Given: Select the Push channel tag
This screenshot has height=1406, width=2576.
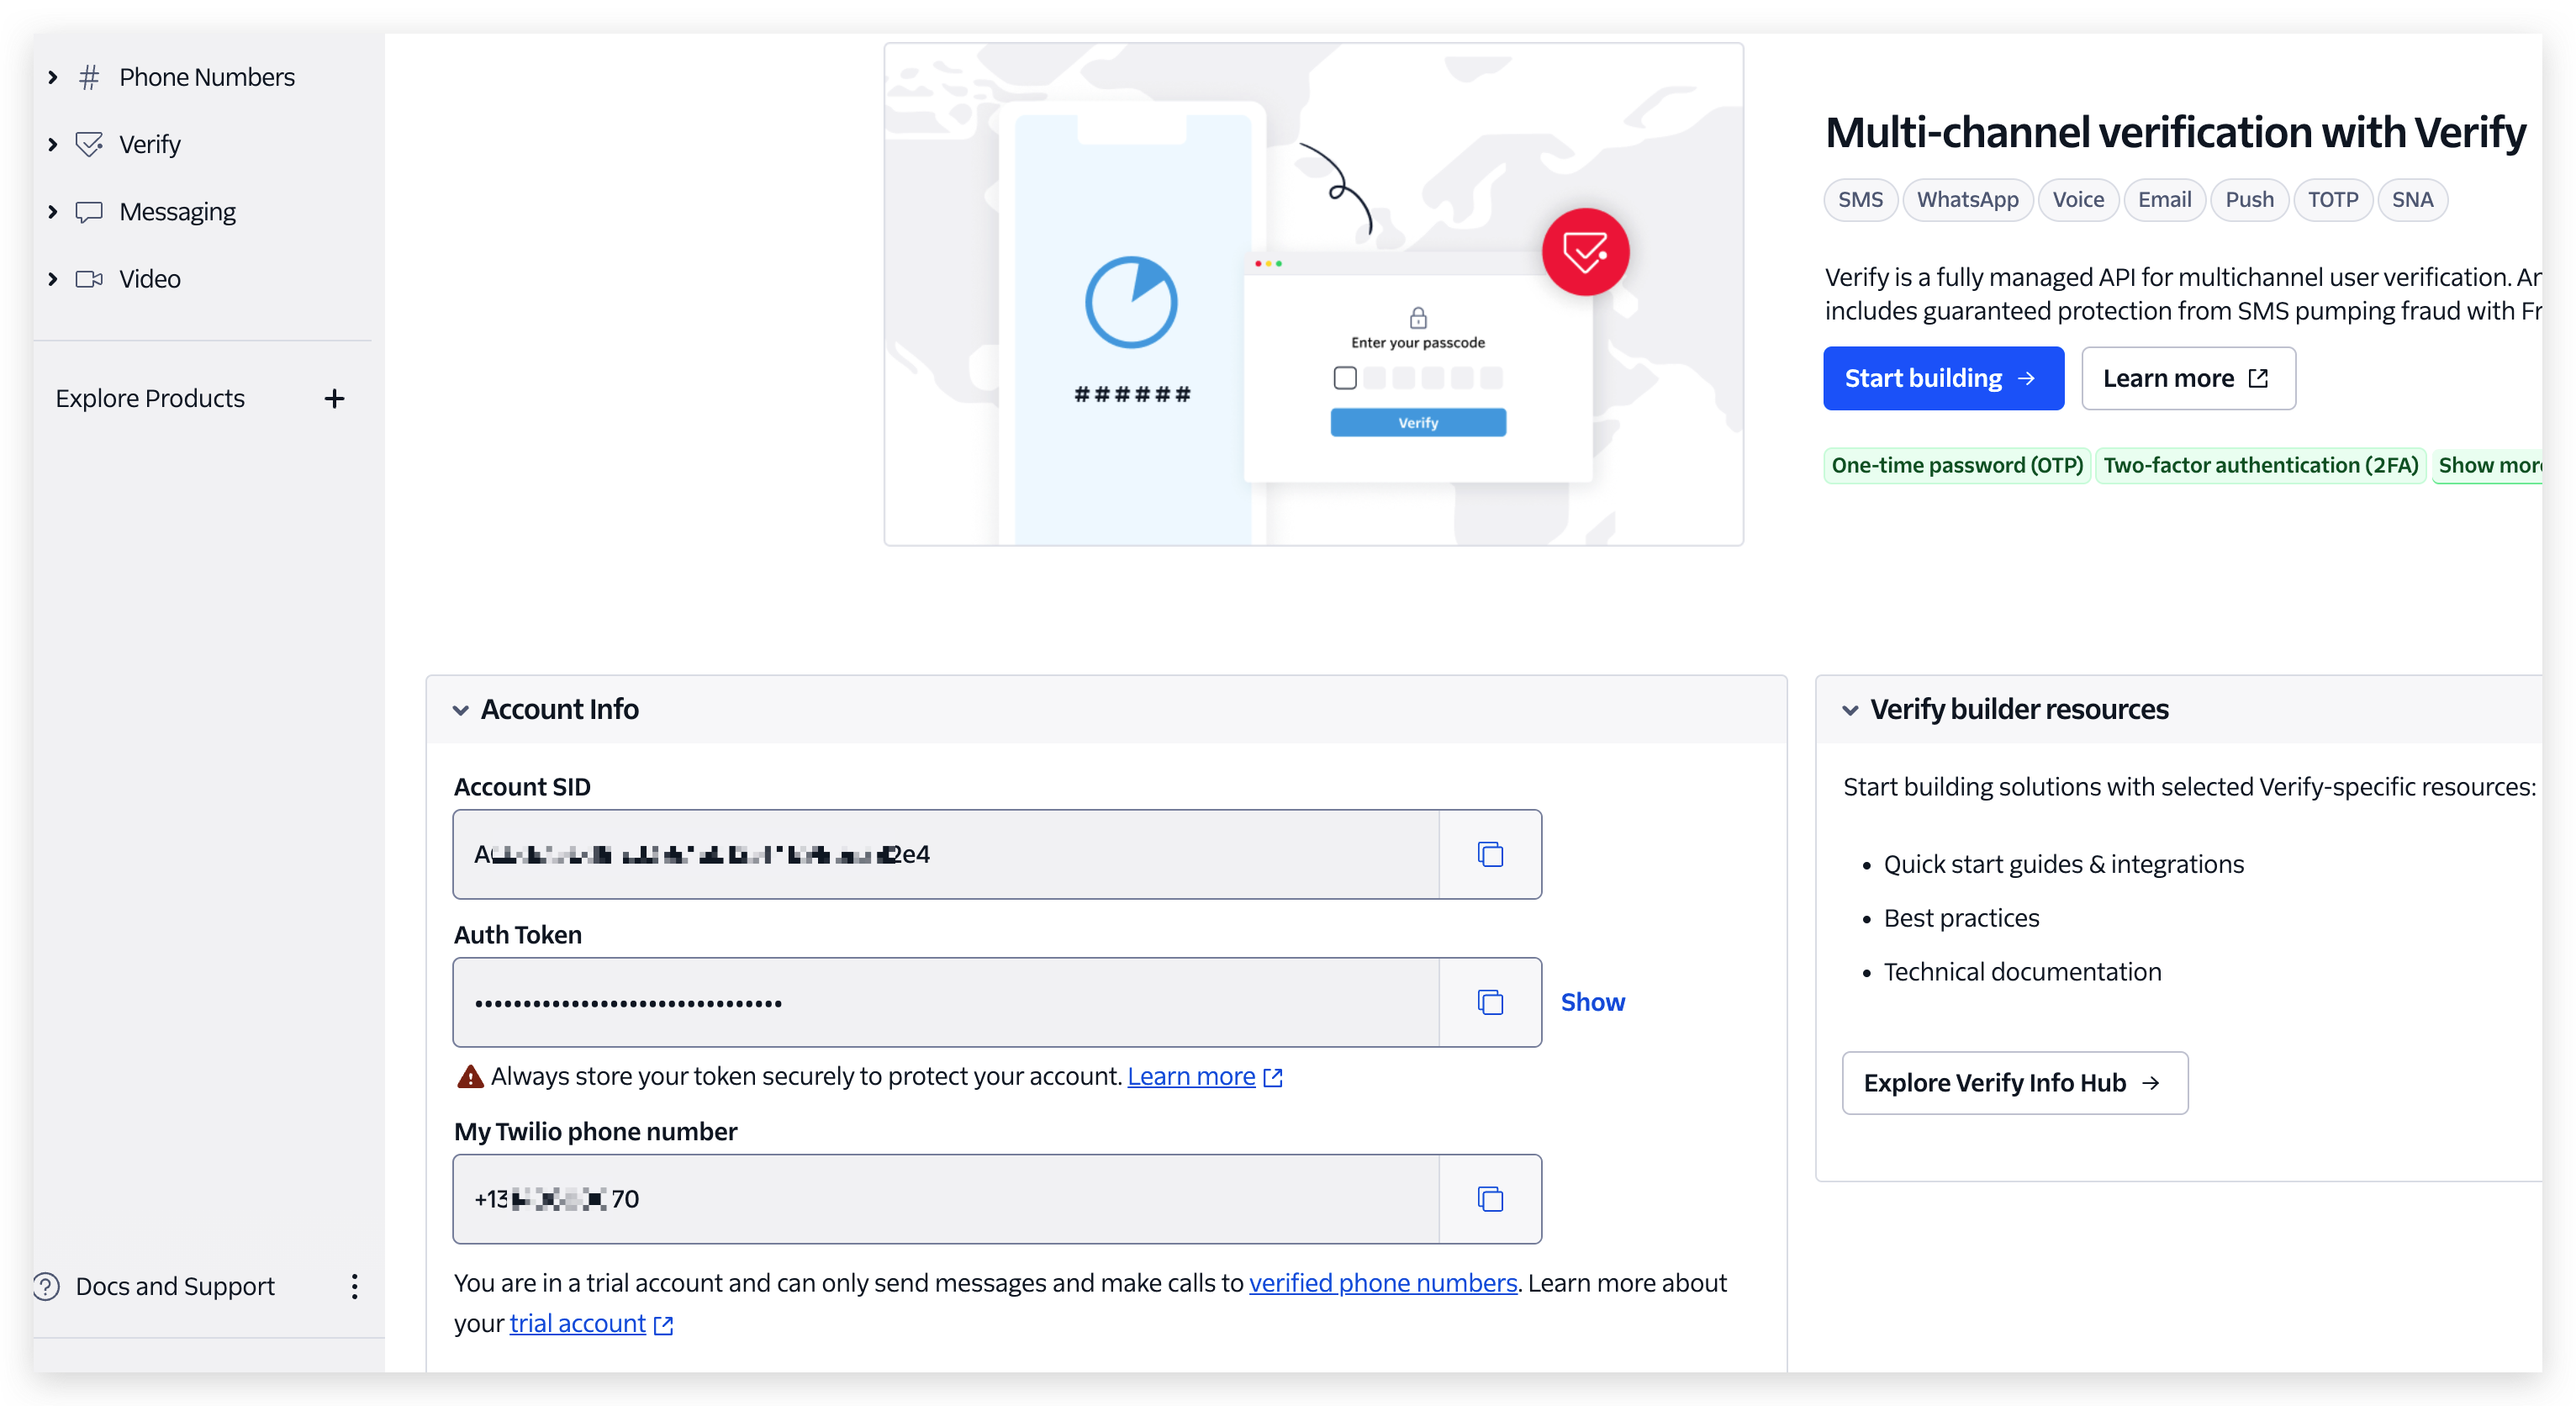Looking at the screenshot, I should [x=2249, y=200].
